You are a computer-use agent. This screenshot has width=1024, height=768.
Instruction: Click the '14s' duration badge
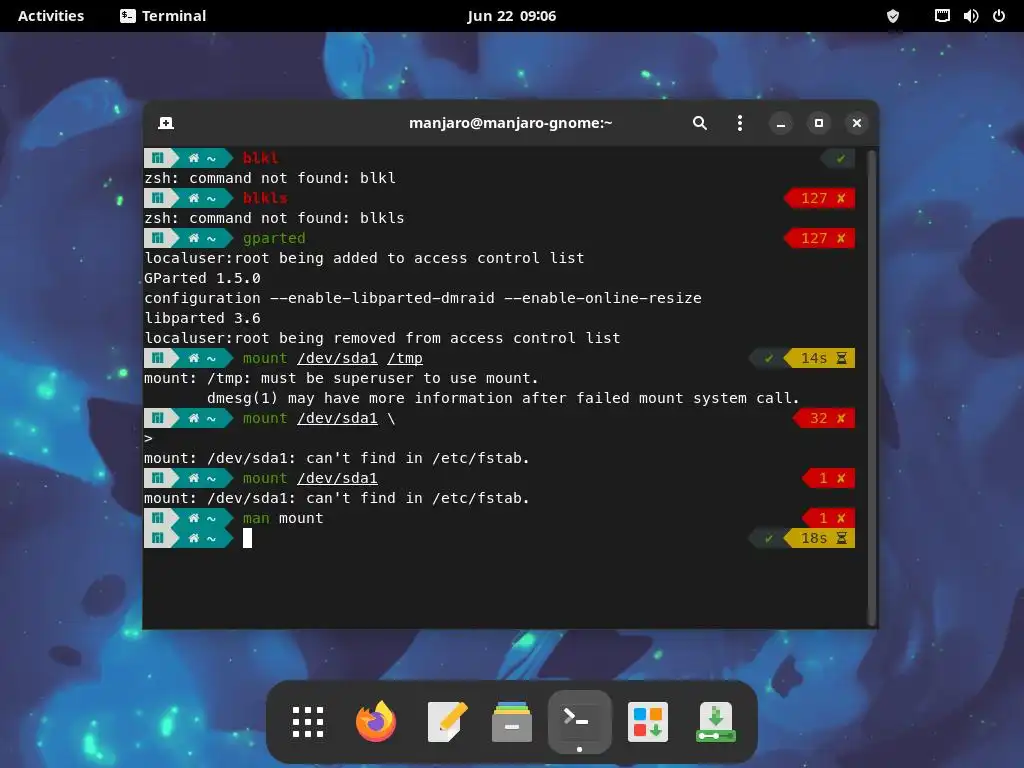point(820,358)
